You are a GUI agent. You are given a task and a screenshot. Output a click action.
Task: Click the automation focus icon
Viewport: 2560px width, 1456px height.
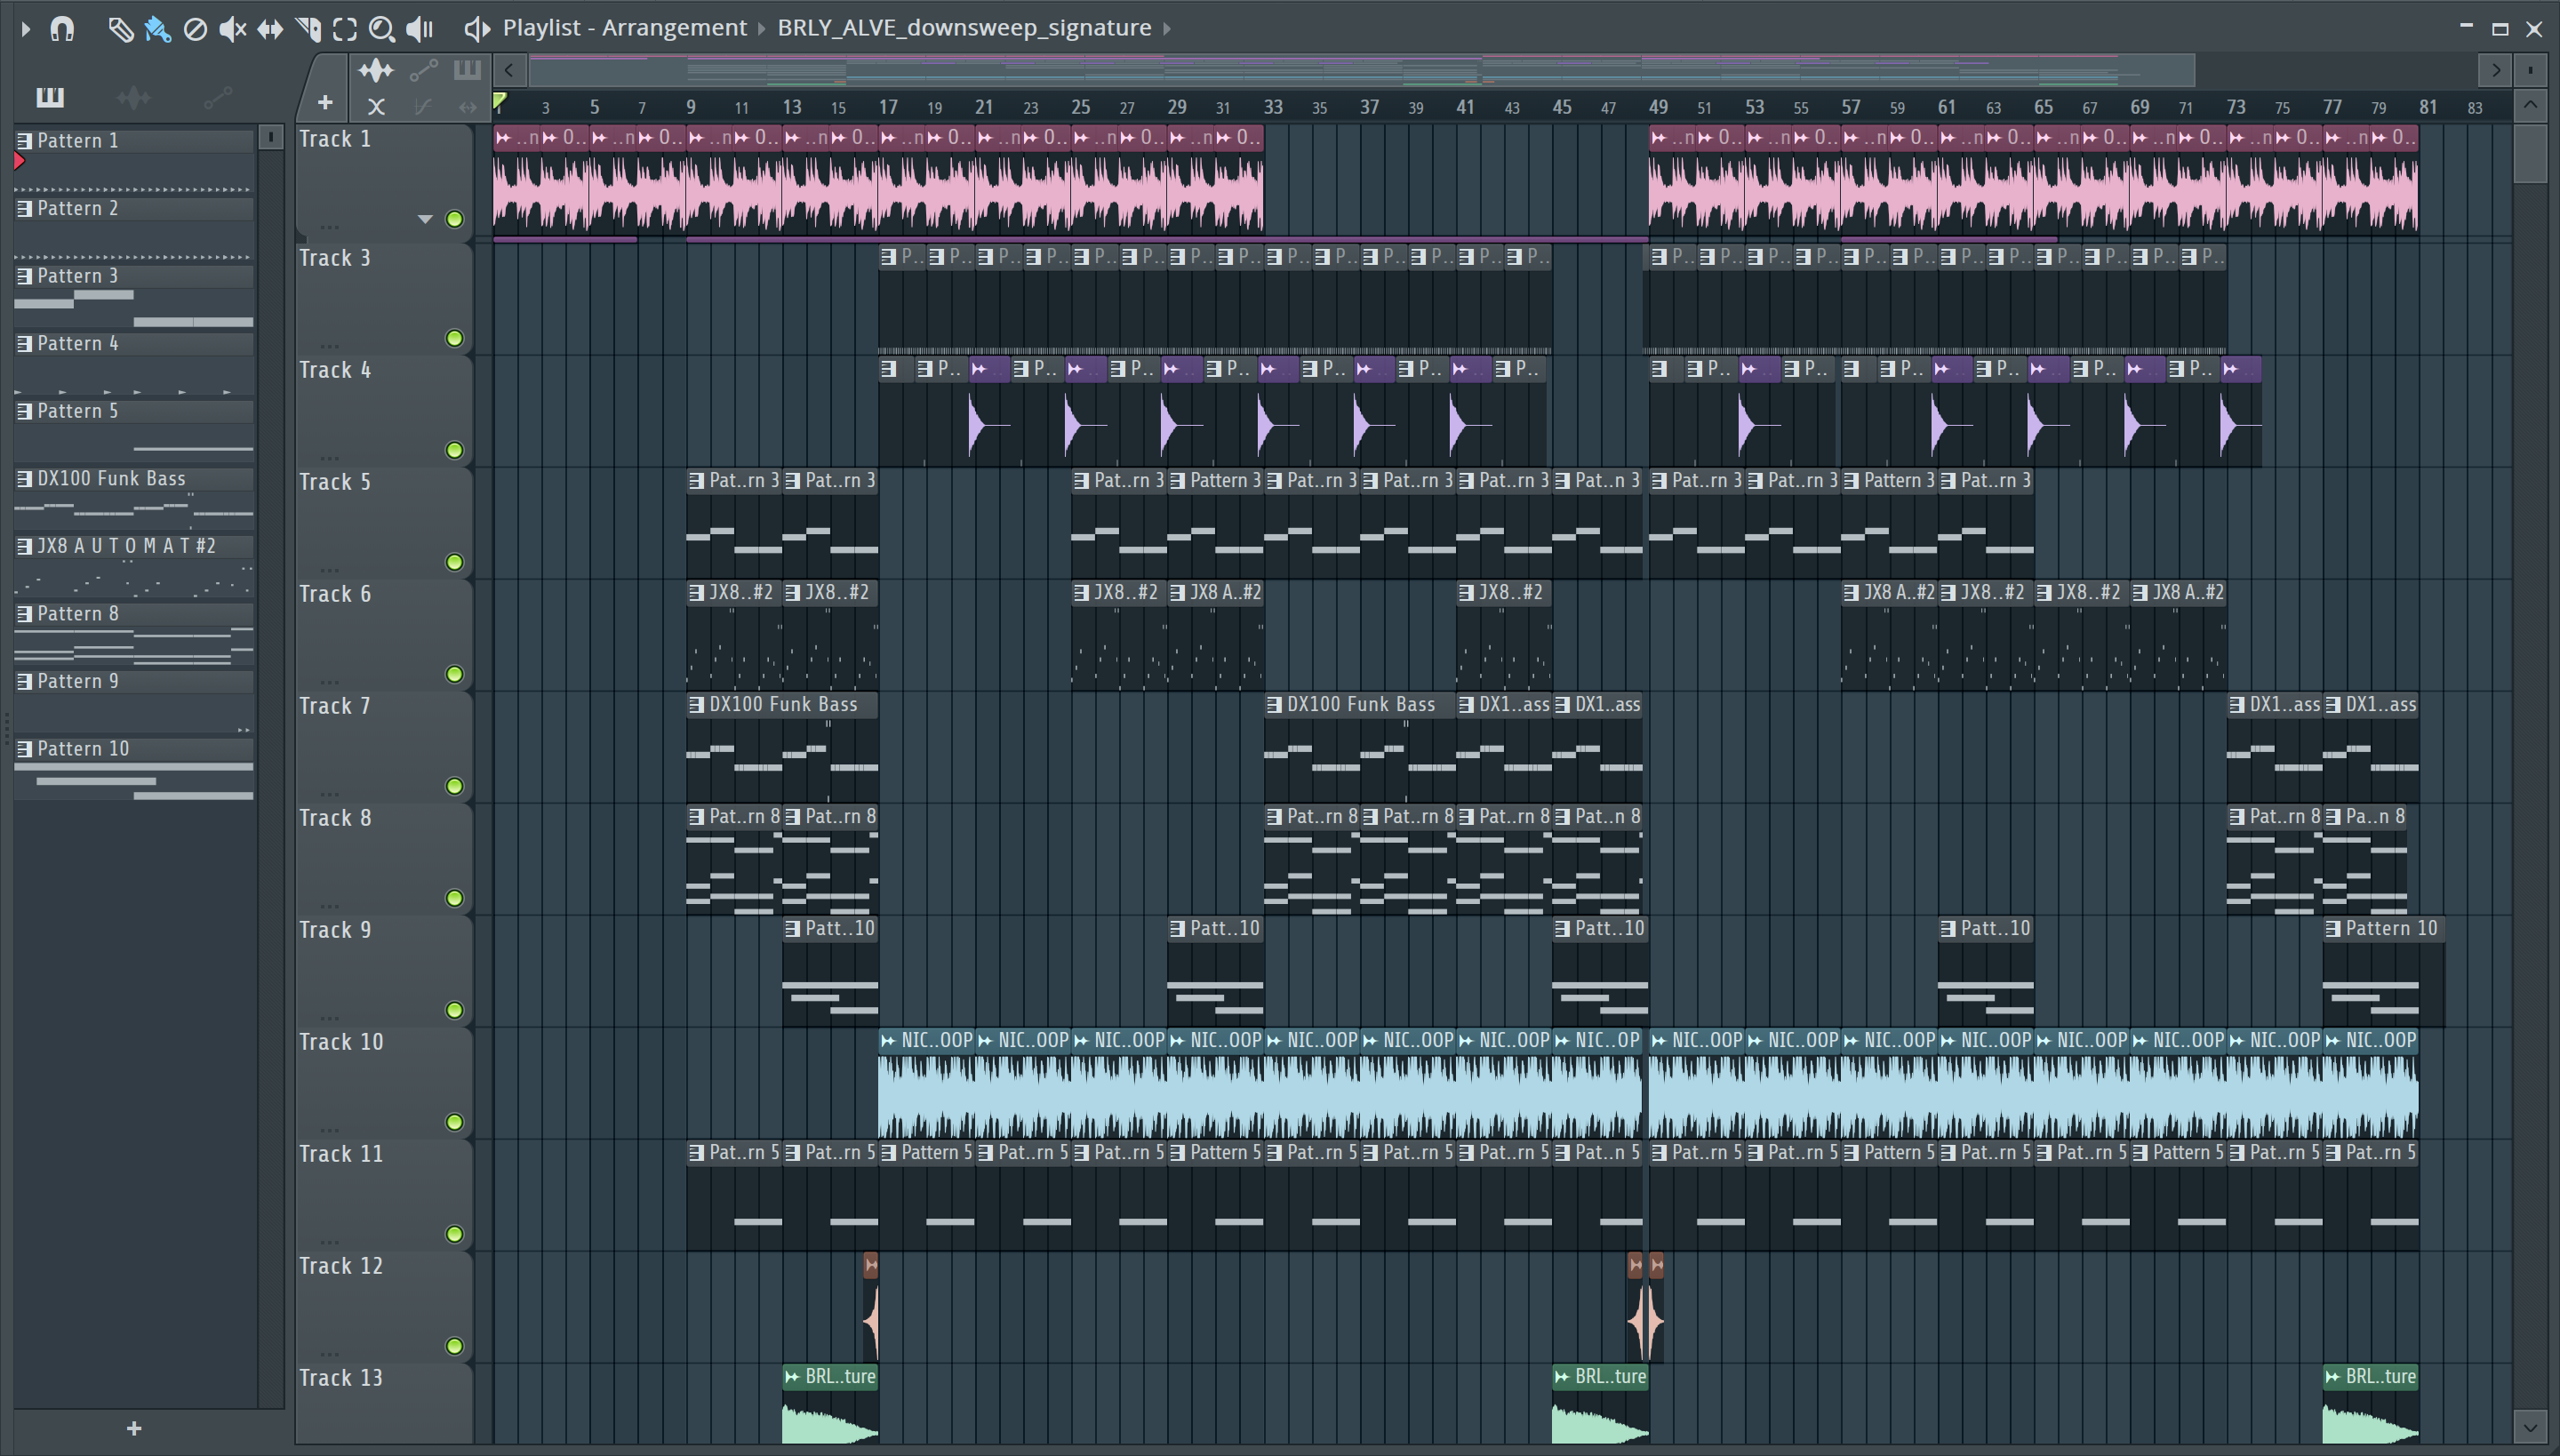click(x=424, y=70)
